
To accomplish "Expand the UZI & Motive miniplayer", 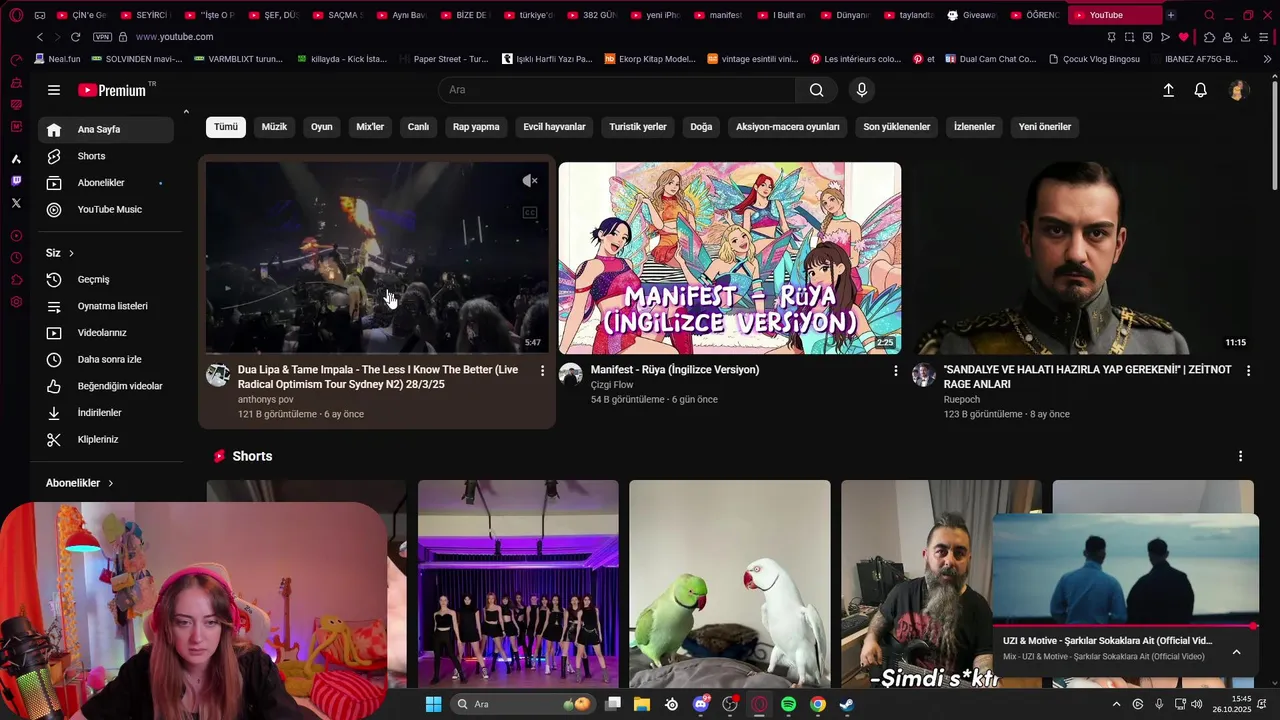I will click(x=1236, y=652).
